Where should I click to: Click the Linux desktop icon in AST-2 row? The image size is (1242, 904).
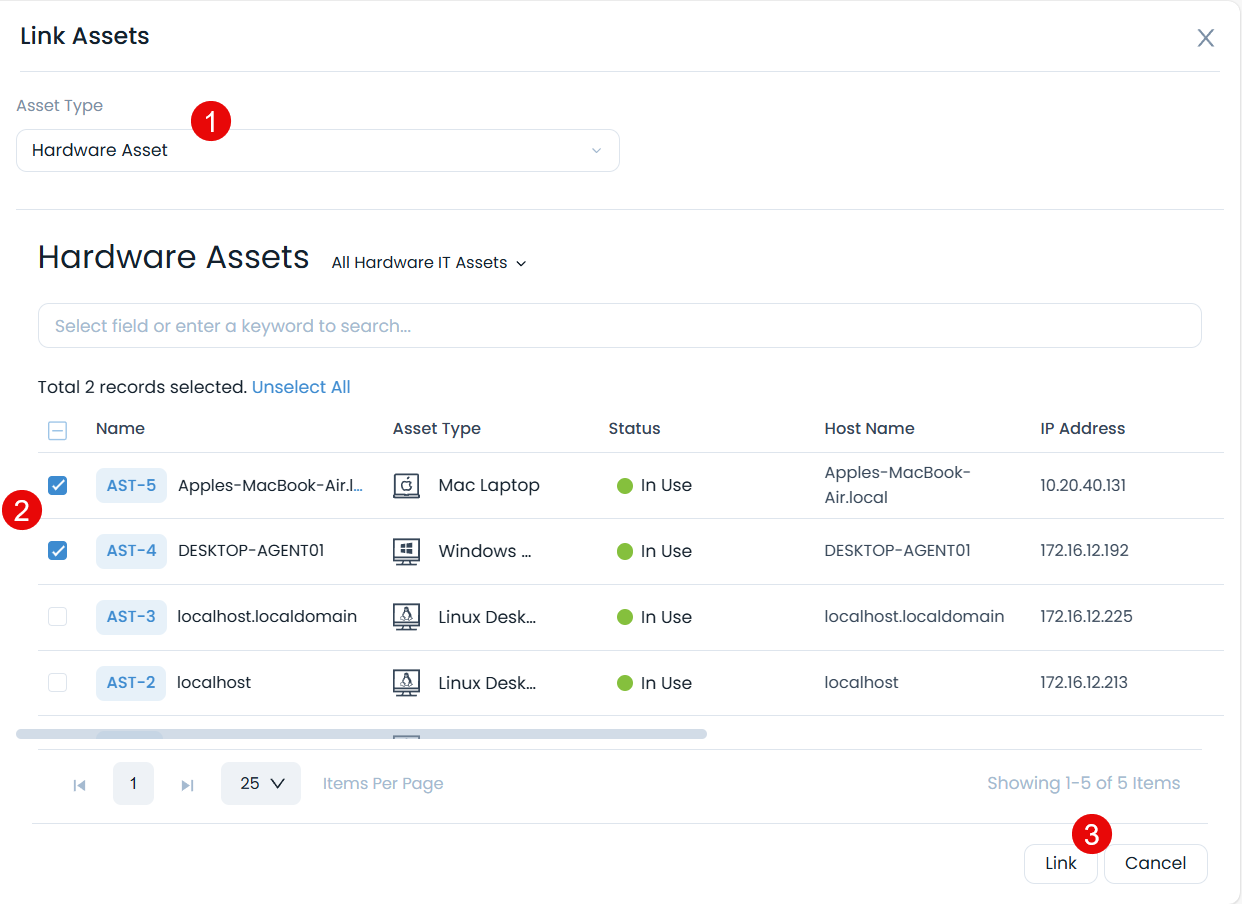406,683
